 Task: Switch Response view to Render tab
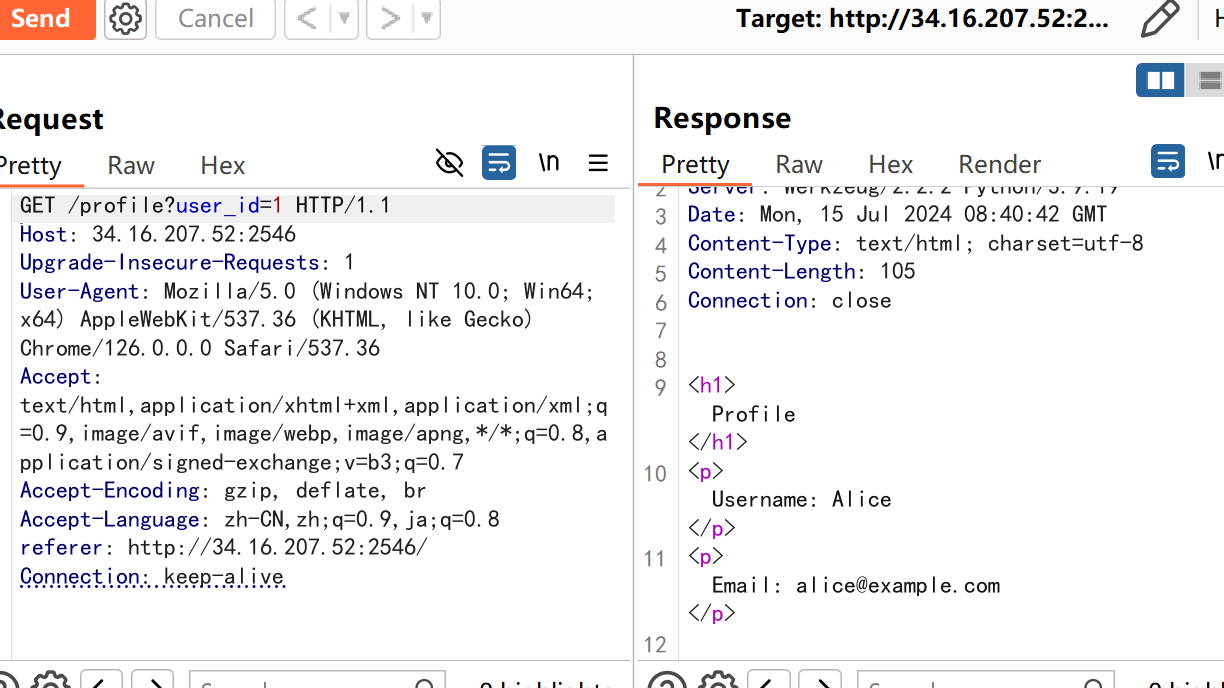tap(1000, 164)
